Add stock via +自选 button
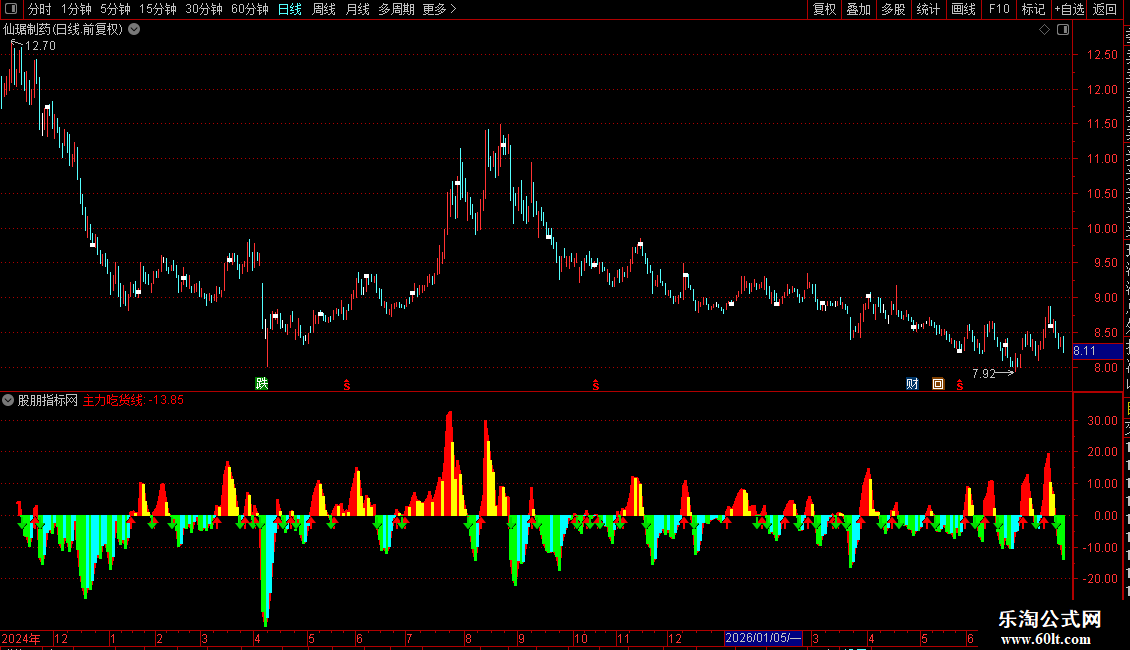 click(1069, 9)
